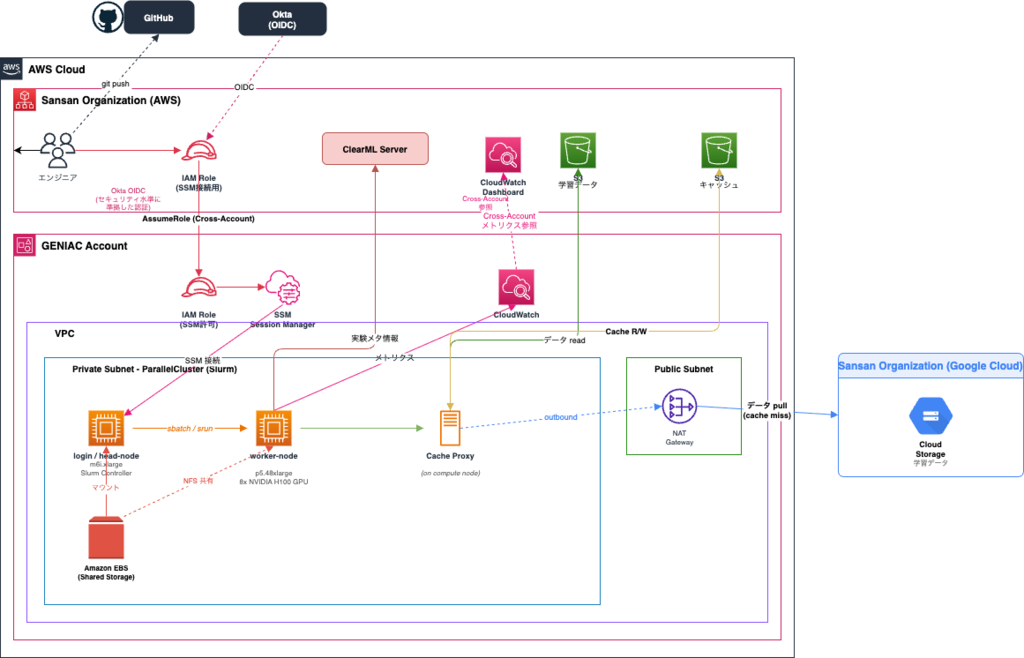
Task: Select the Amazon EBS shared storage icon
Action: 106,538
